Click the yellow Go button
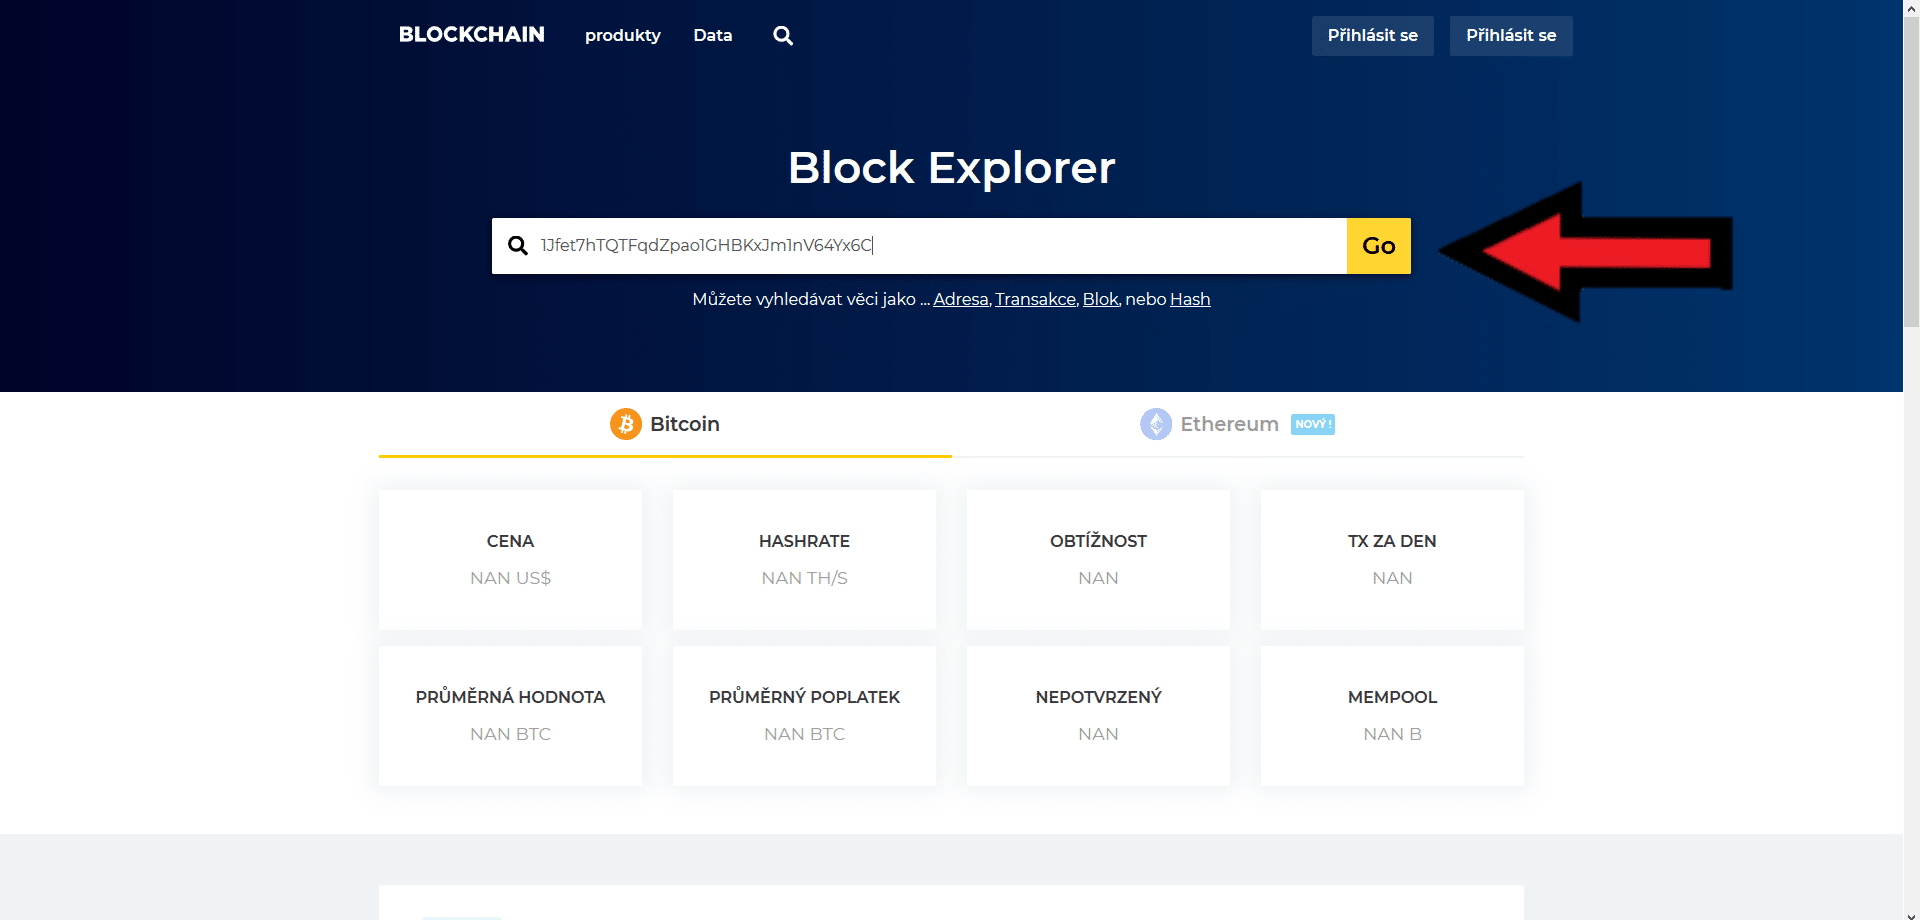The width and height of the screenshot is (1920, 920). point(1379,246)
